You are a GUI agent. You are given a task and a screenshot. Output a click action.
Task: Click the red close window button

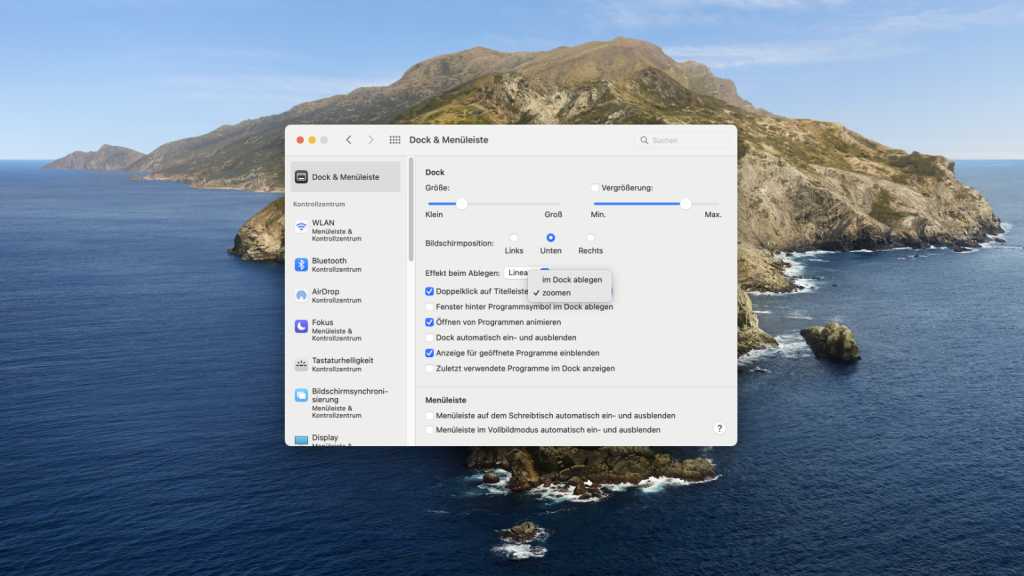point(300,140)
